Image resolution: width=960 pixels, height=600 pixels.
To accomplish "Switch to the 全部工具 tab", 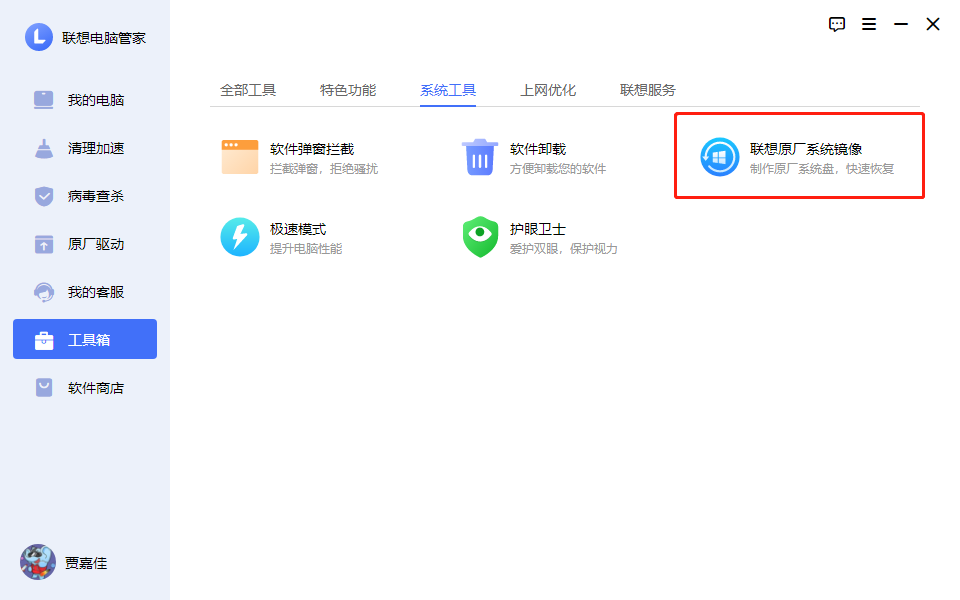I will point(248,90).
